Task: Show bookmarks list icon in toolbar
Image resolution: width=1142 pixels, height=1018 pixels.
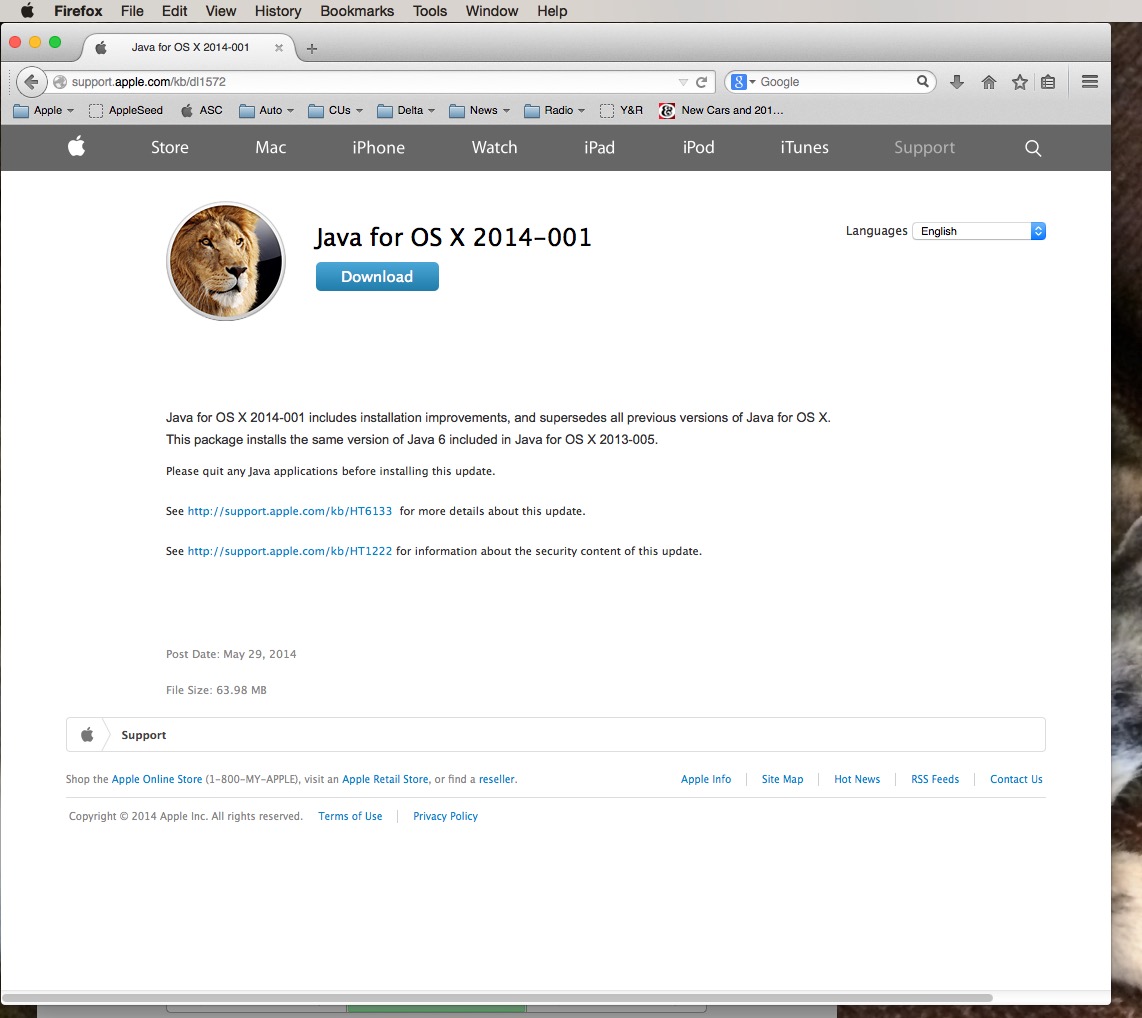Action: coord(1048,82)
